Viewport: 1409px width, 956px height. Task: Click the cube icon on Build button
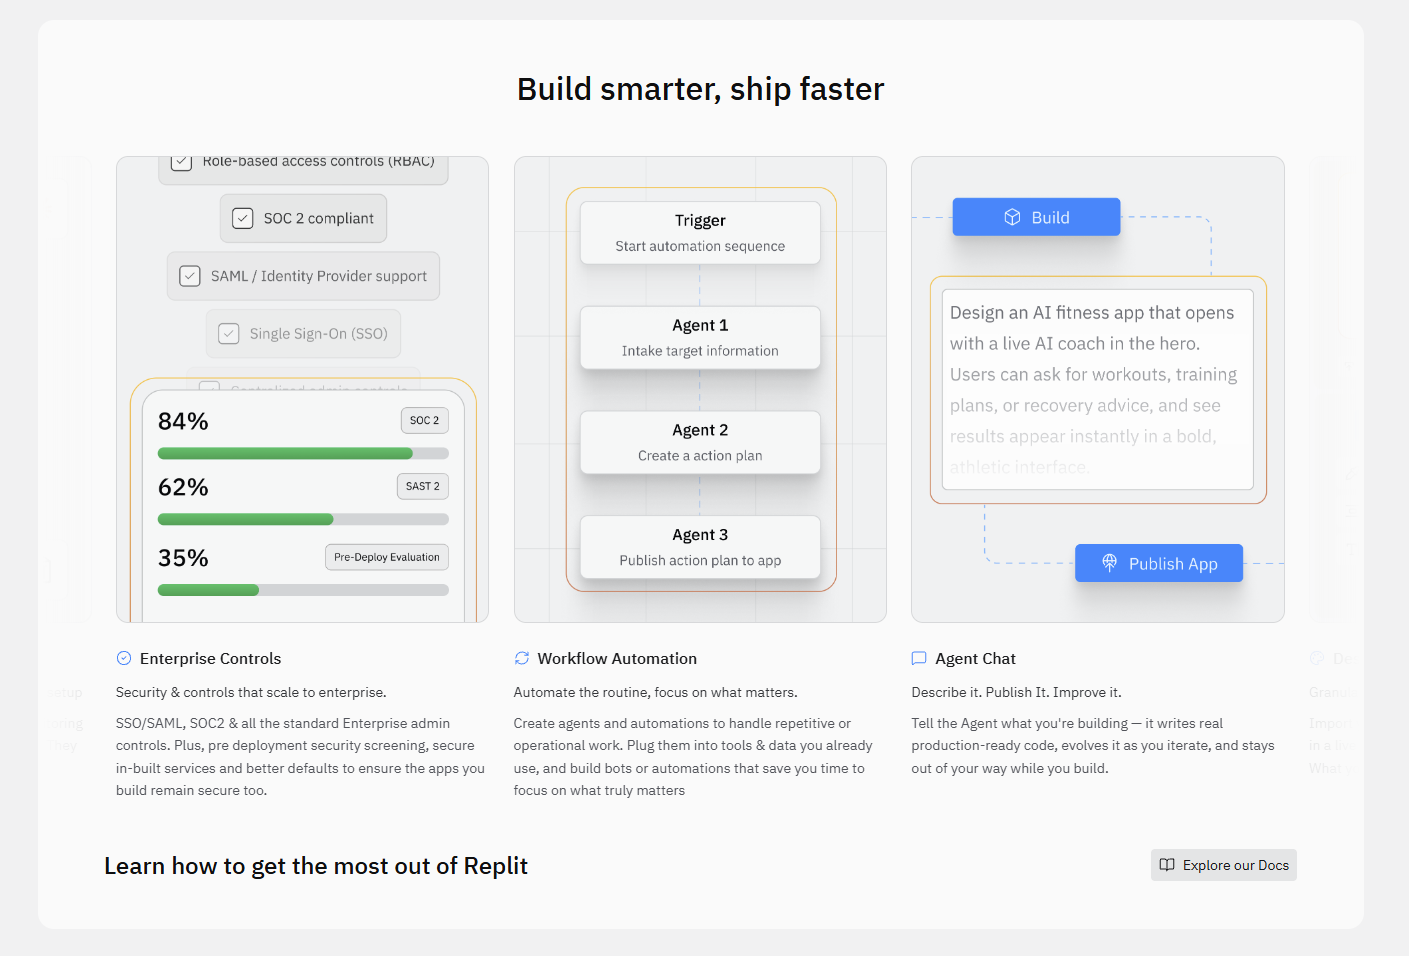point(1012,217)
